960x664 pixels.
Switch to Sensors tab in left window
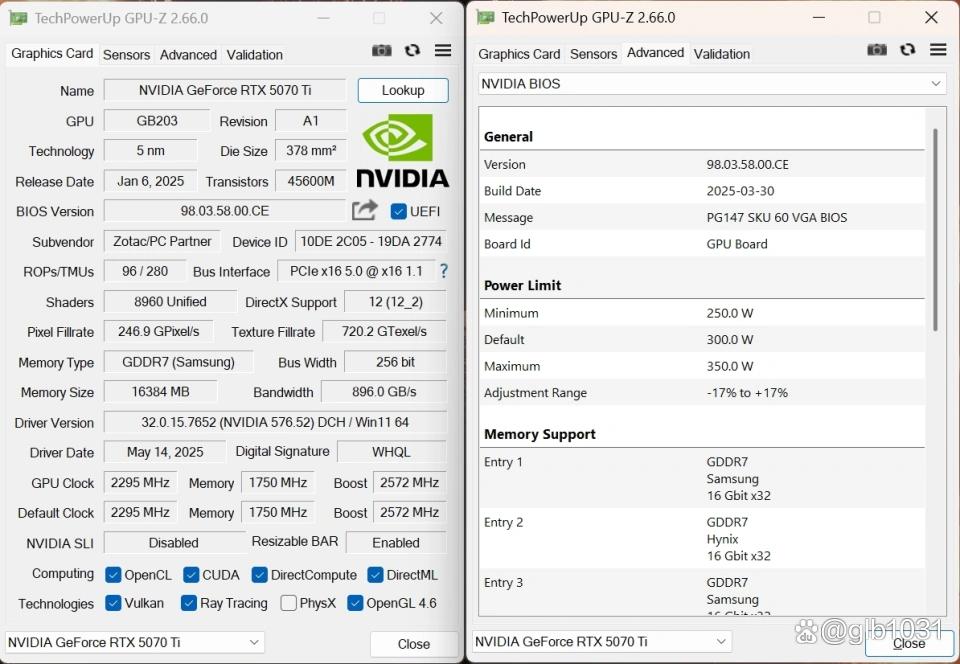pos(126,55)
